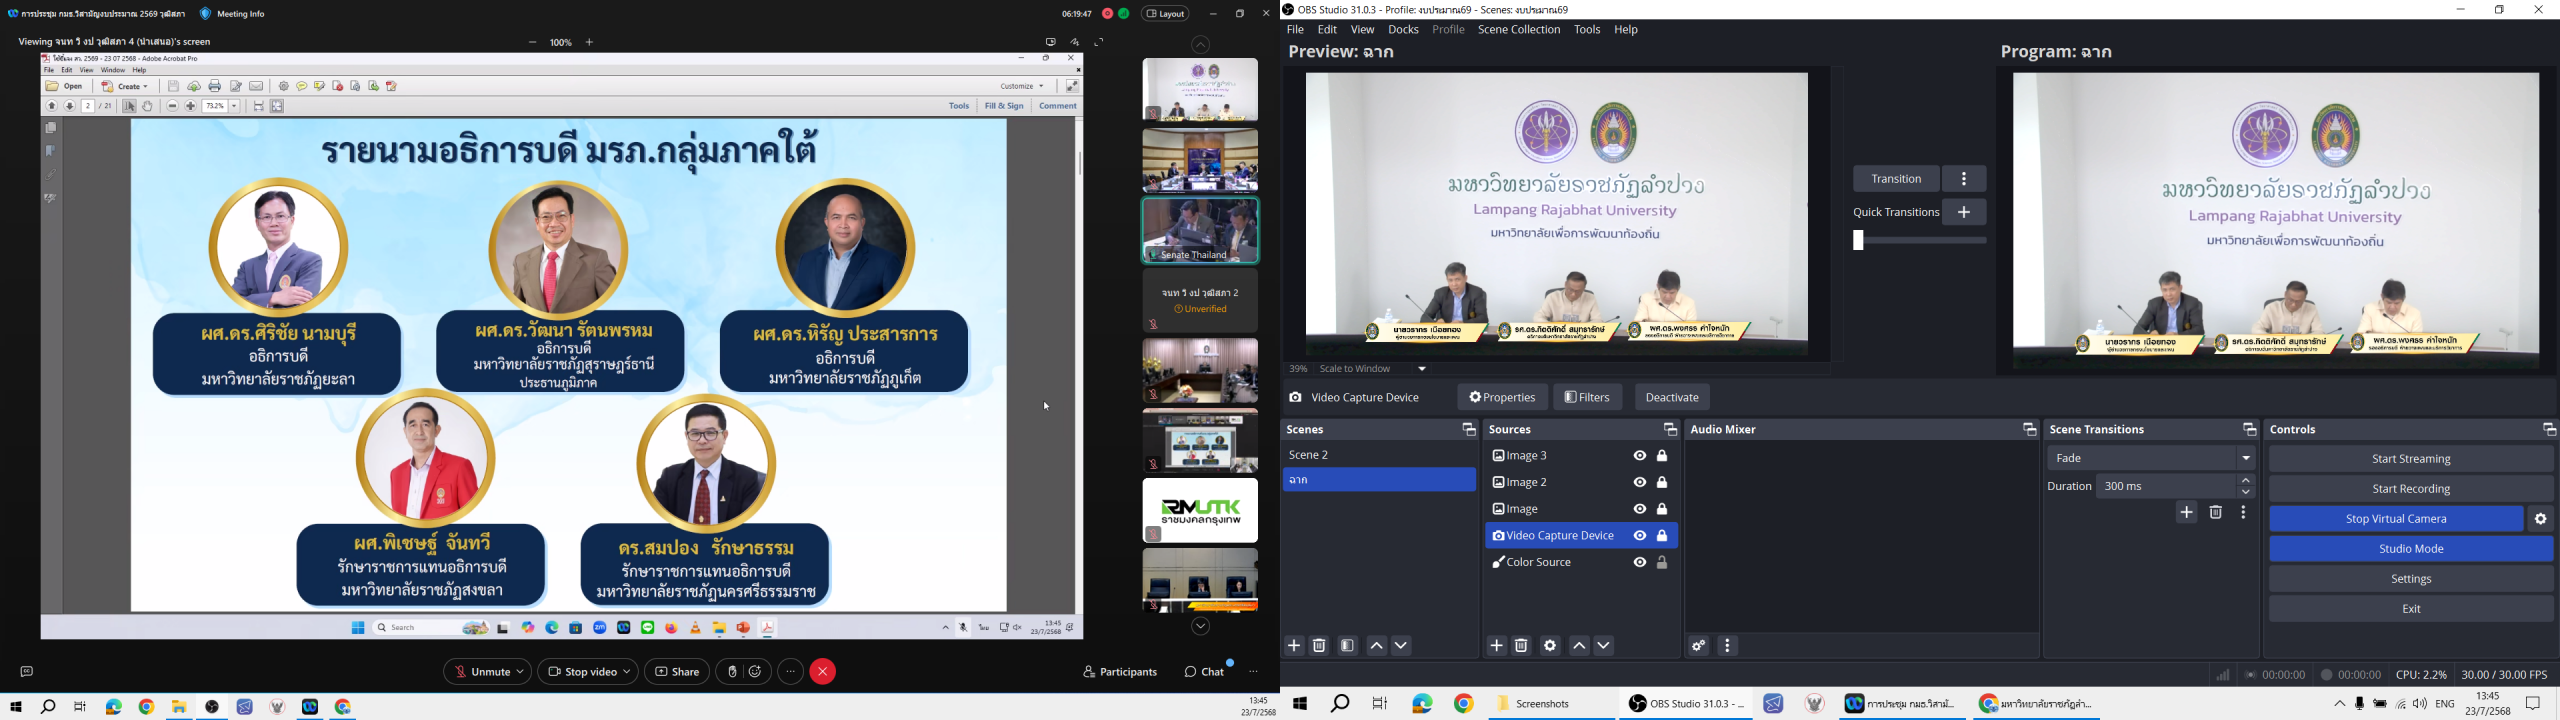Raise hand in Webex meeting
Viewport: 2560px width, 720px height.
pyautogui.click(x=732, y=672)
